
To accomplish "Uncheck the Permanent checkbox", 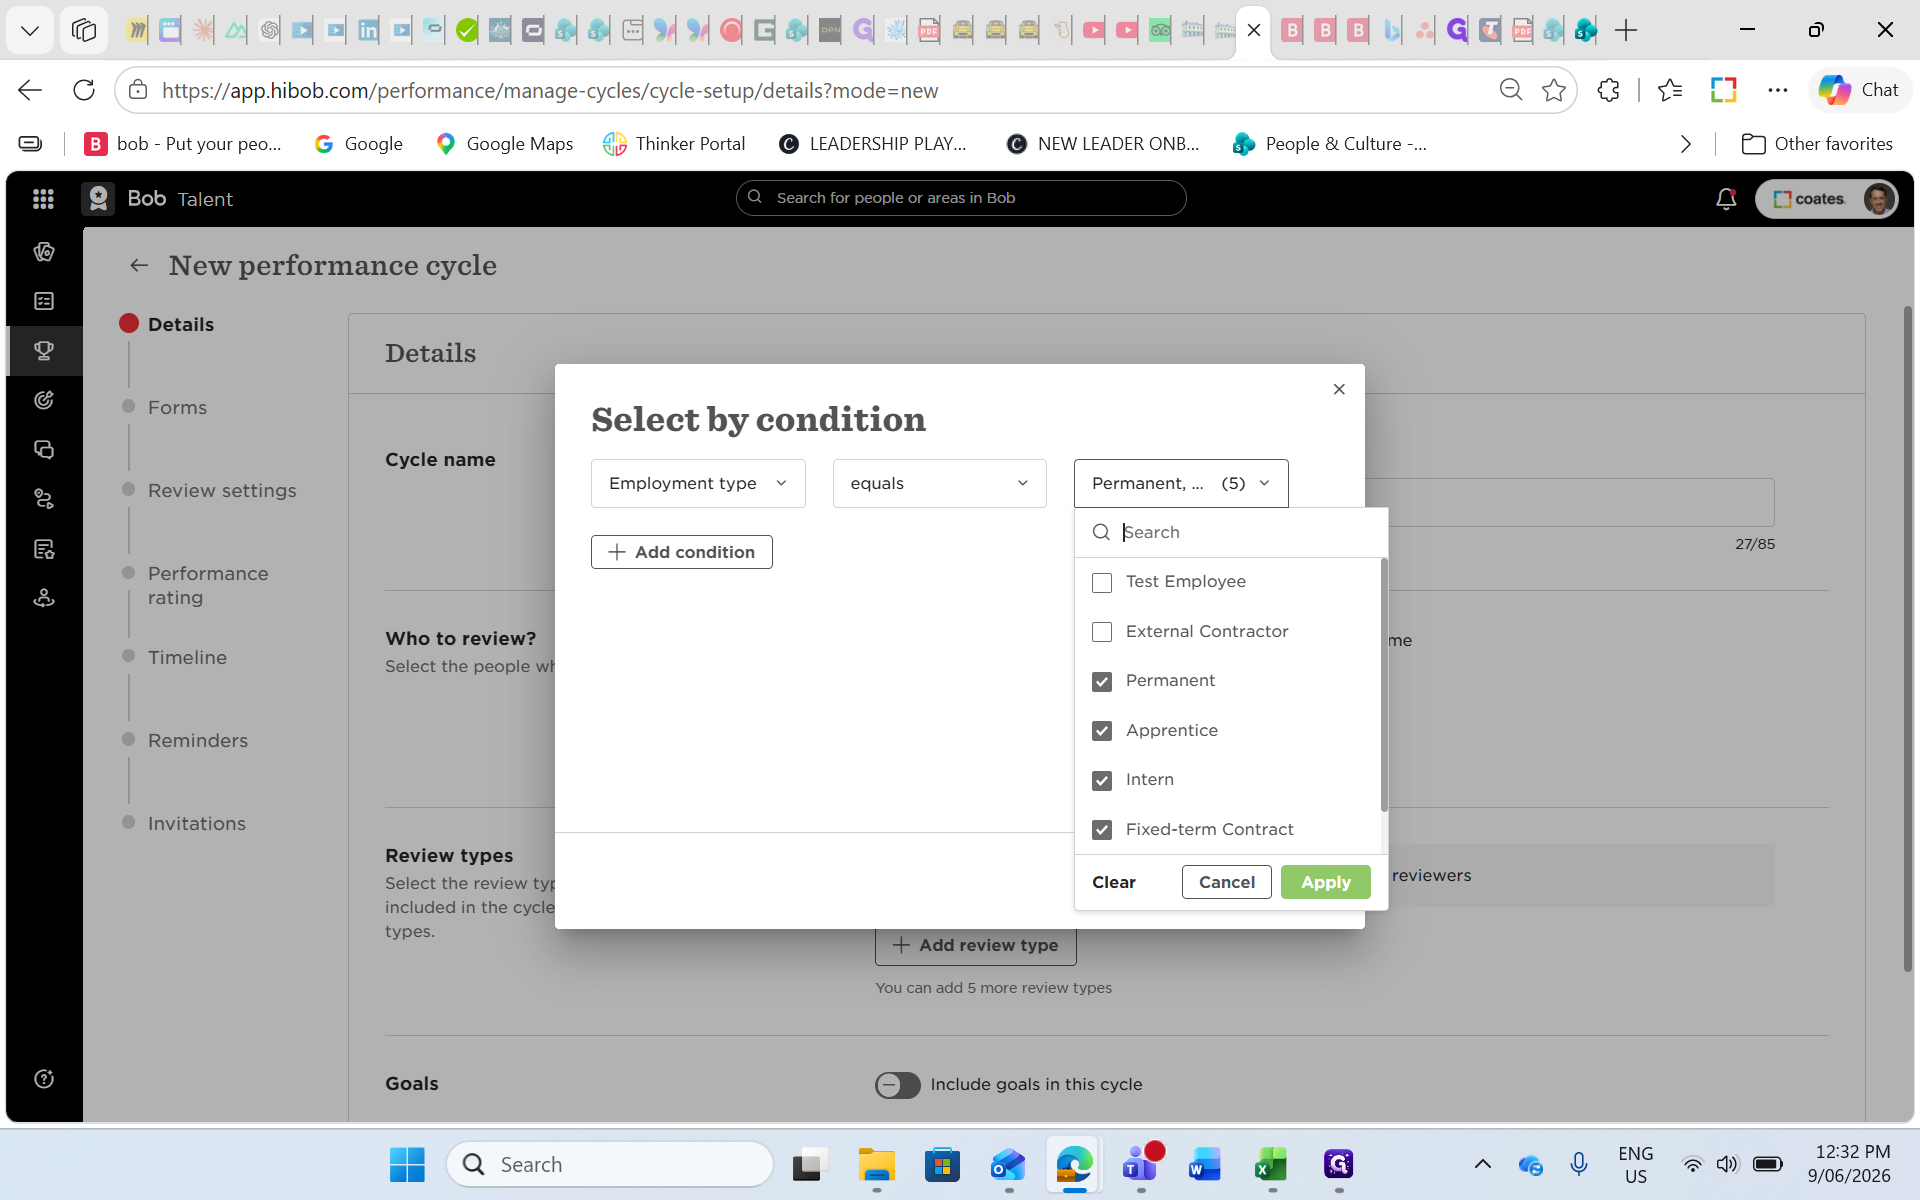I will pyautogui.click(x=1102, y=682).
